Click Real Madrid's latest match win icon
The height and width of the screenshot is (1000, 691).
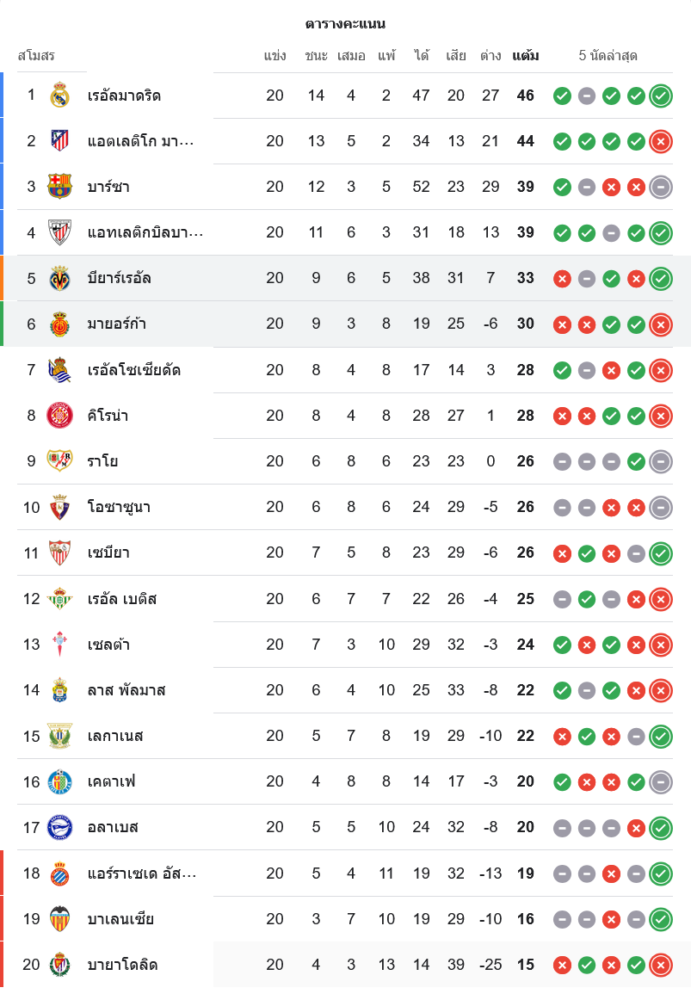(660, 96)
